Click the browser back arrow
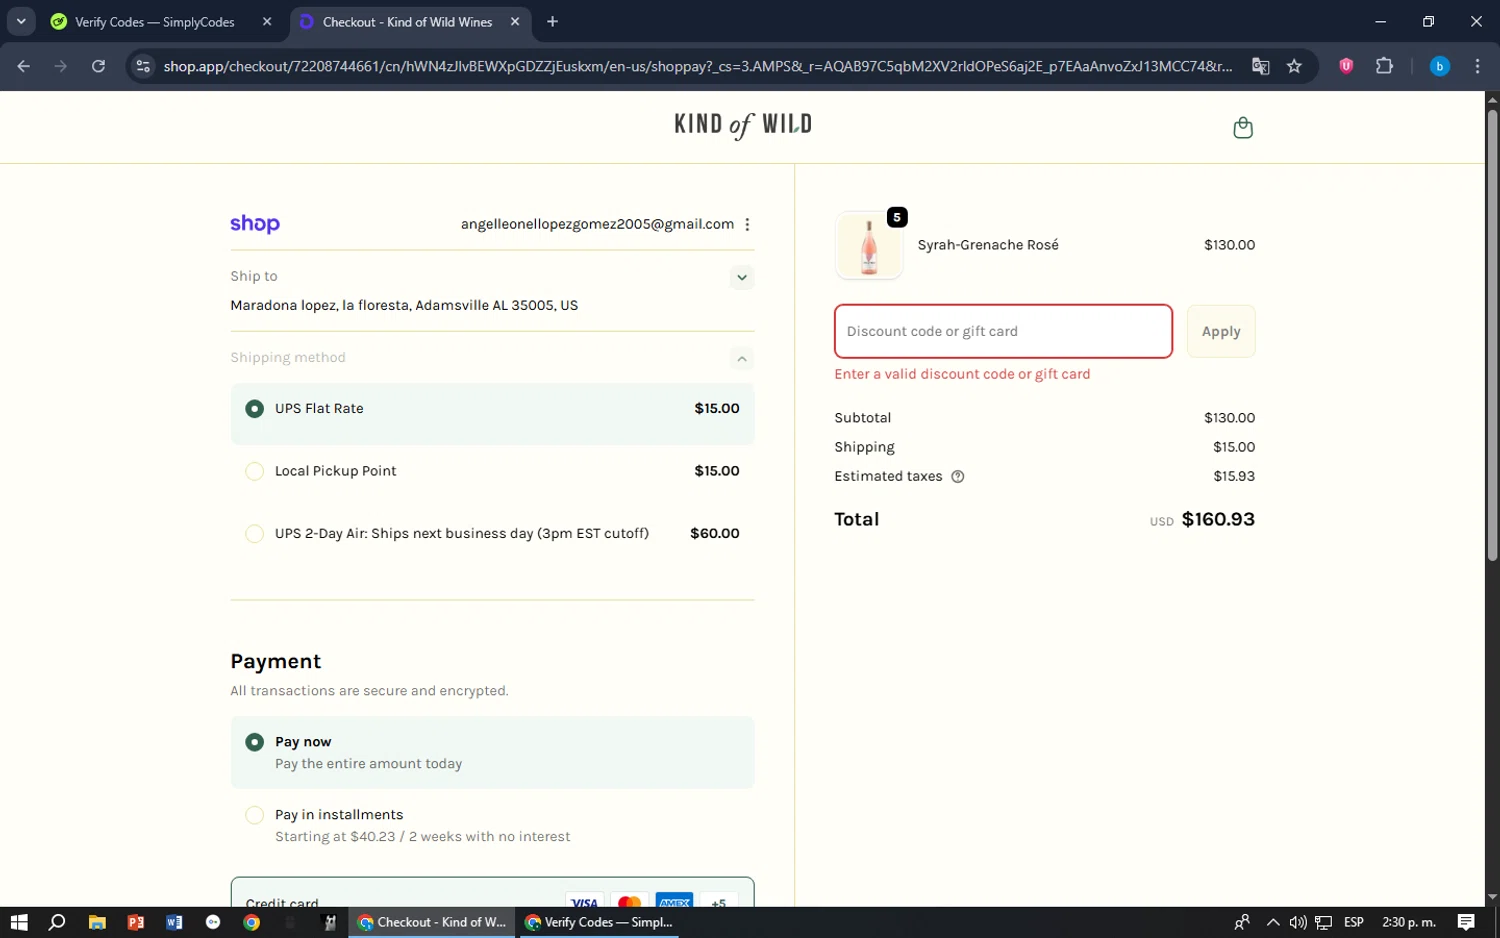Viewport: 1500px width, 938px height. point(23,66)
